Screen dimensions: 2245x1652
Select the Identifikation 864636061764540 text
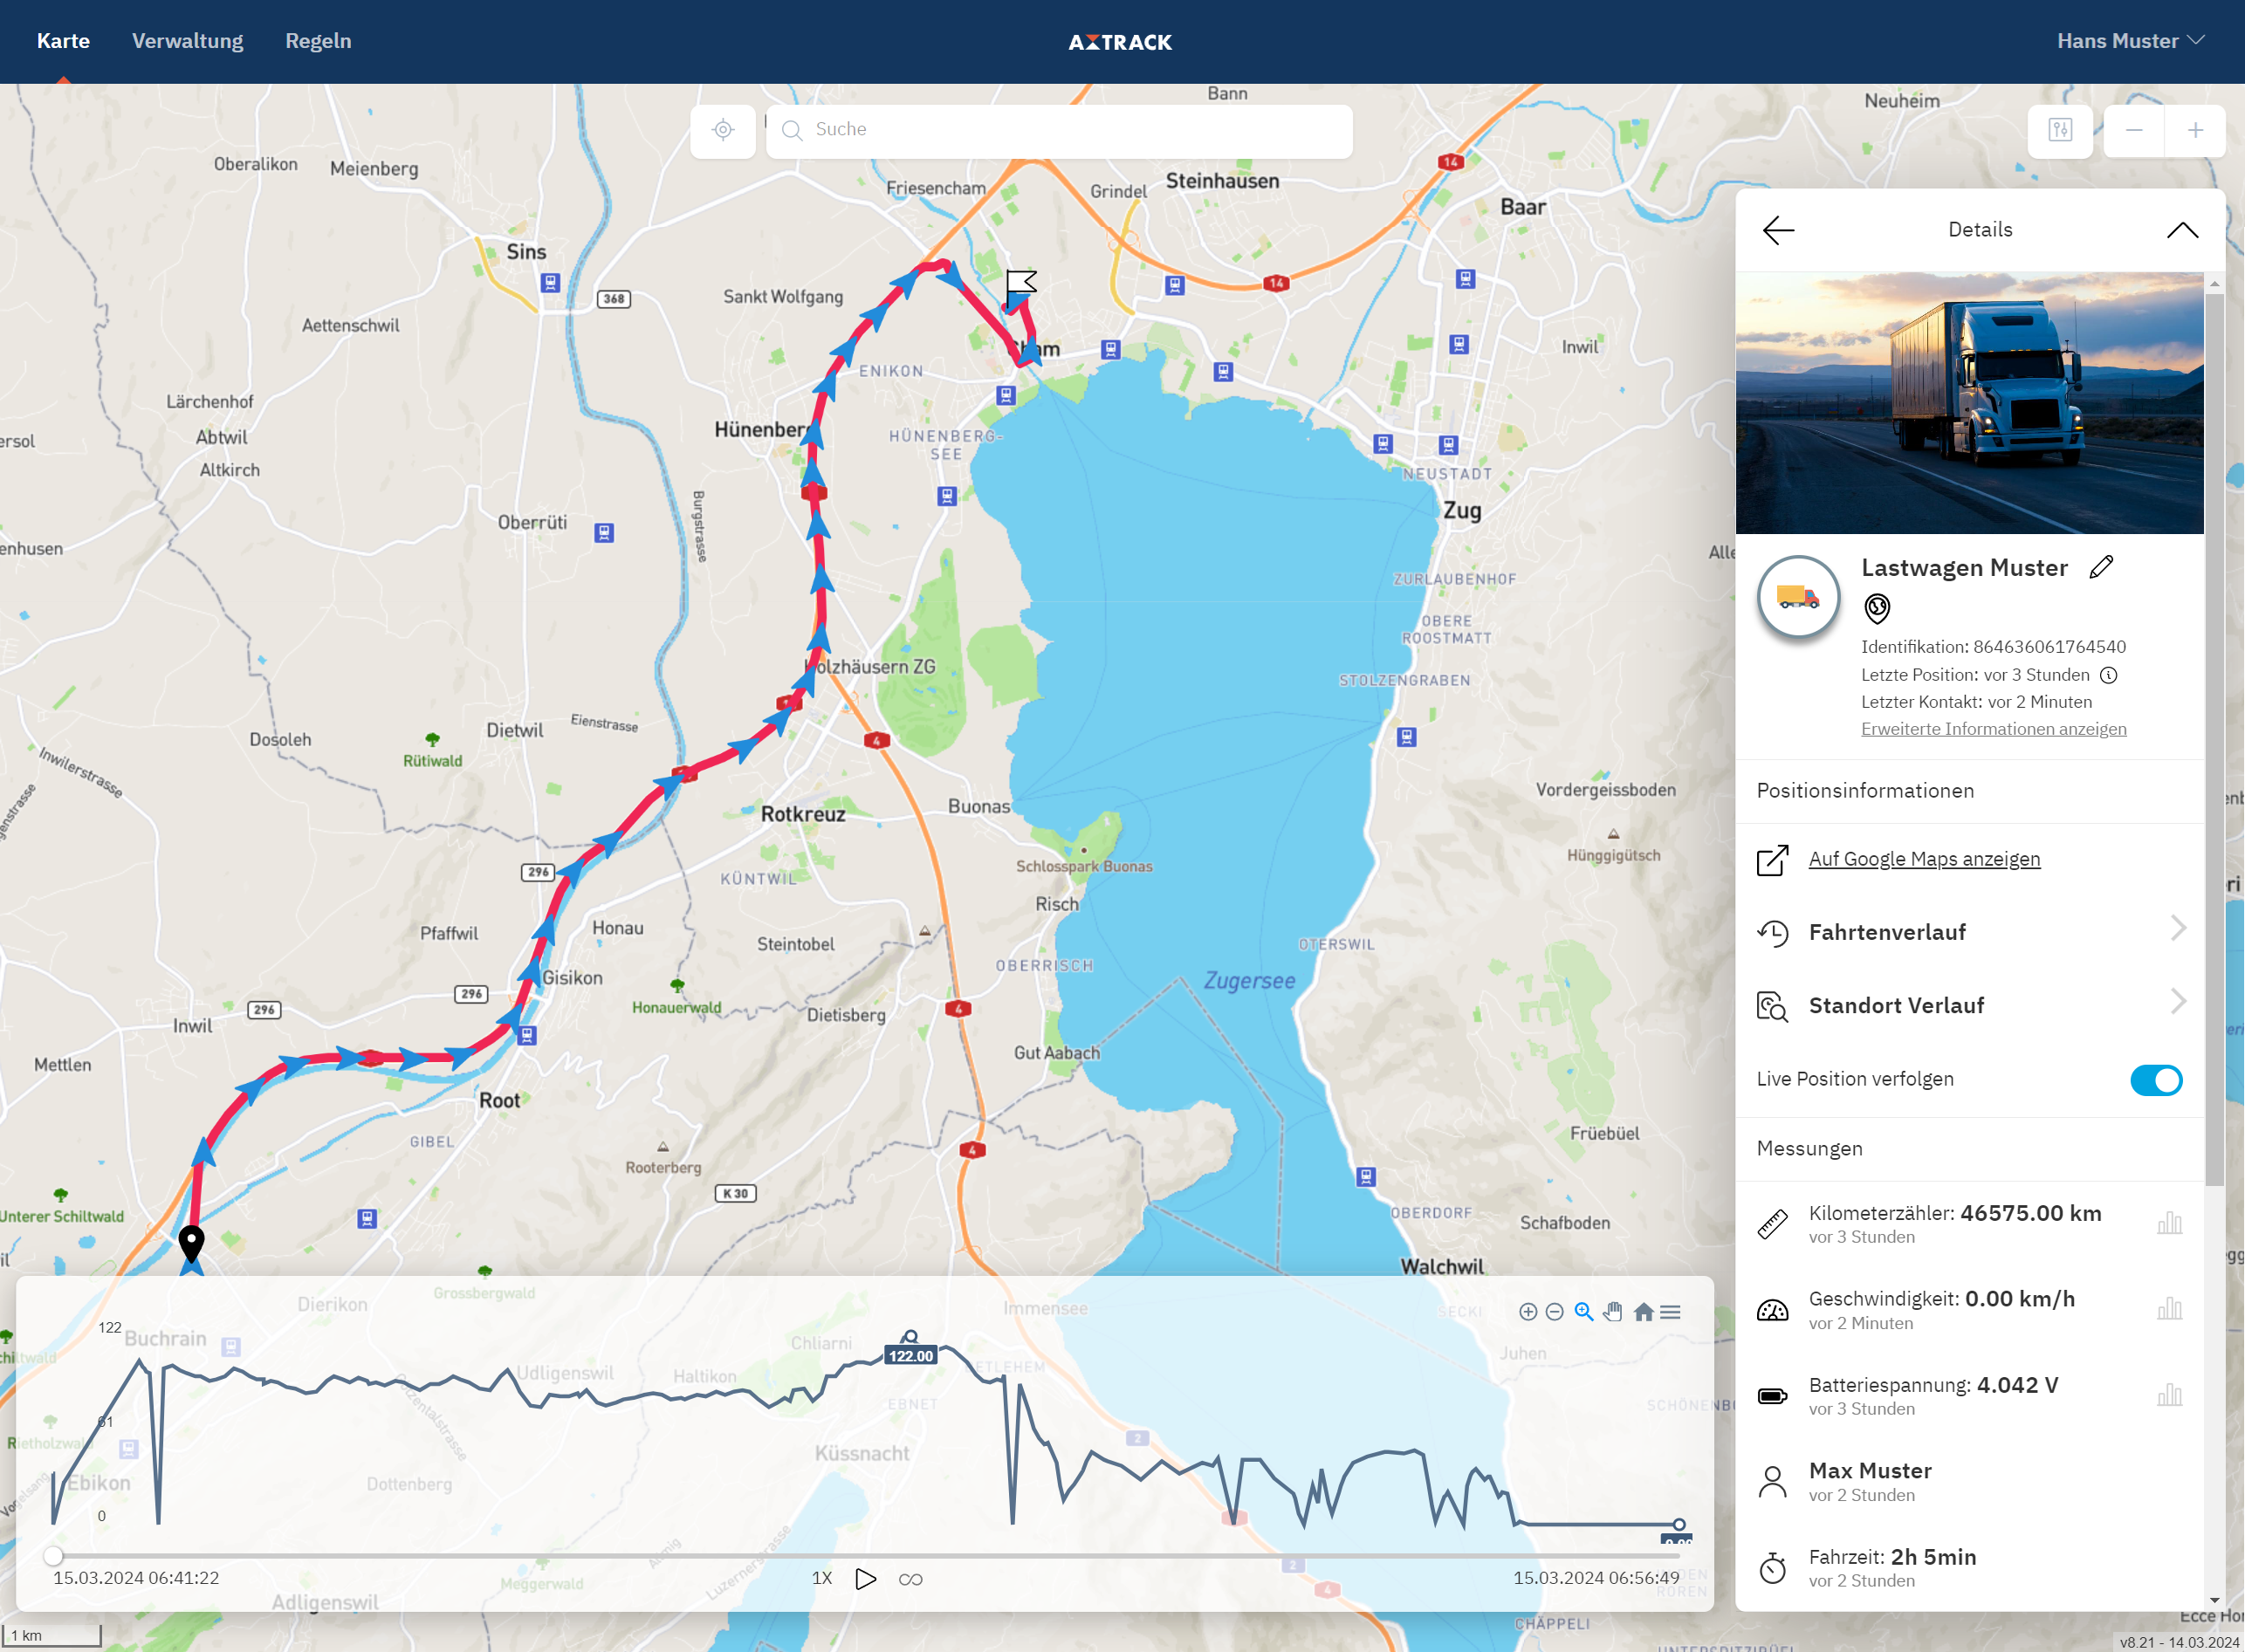(x=1993, y=647)
